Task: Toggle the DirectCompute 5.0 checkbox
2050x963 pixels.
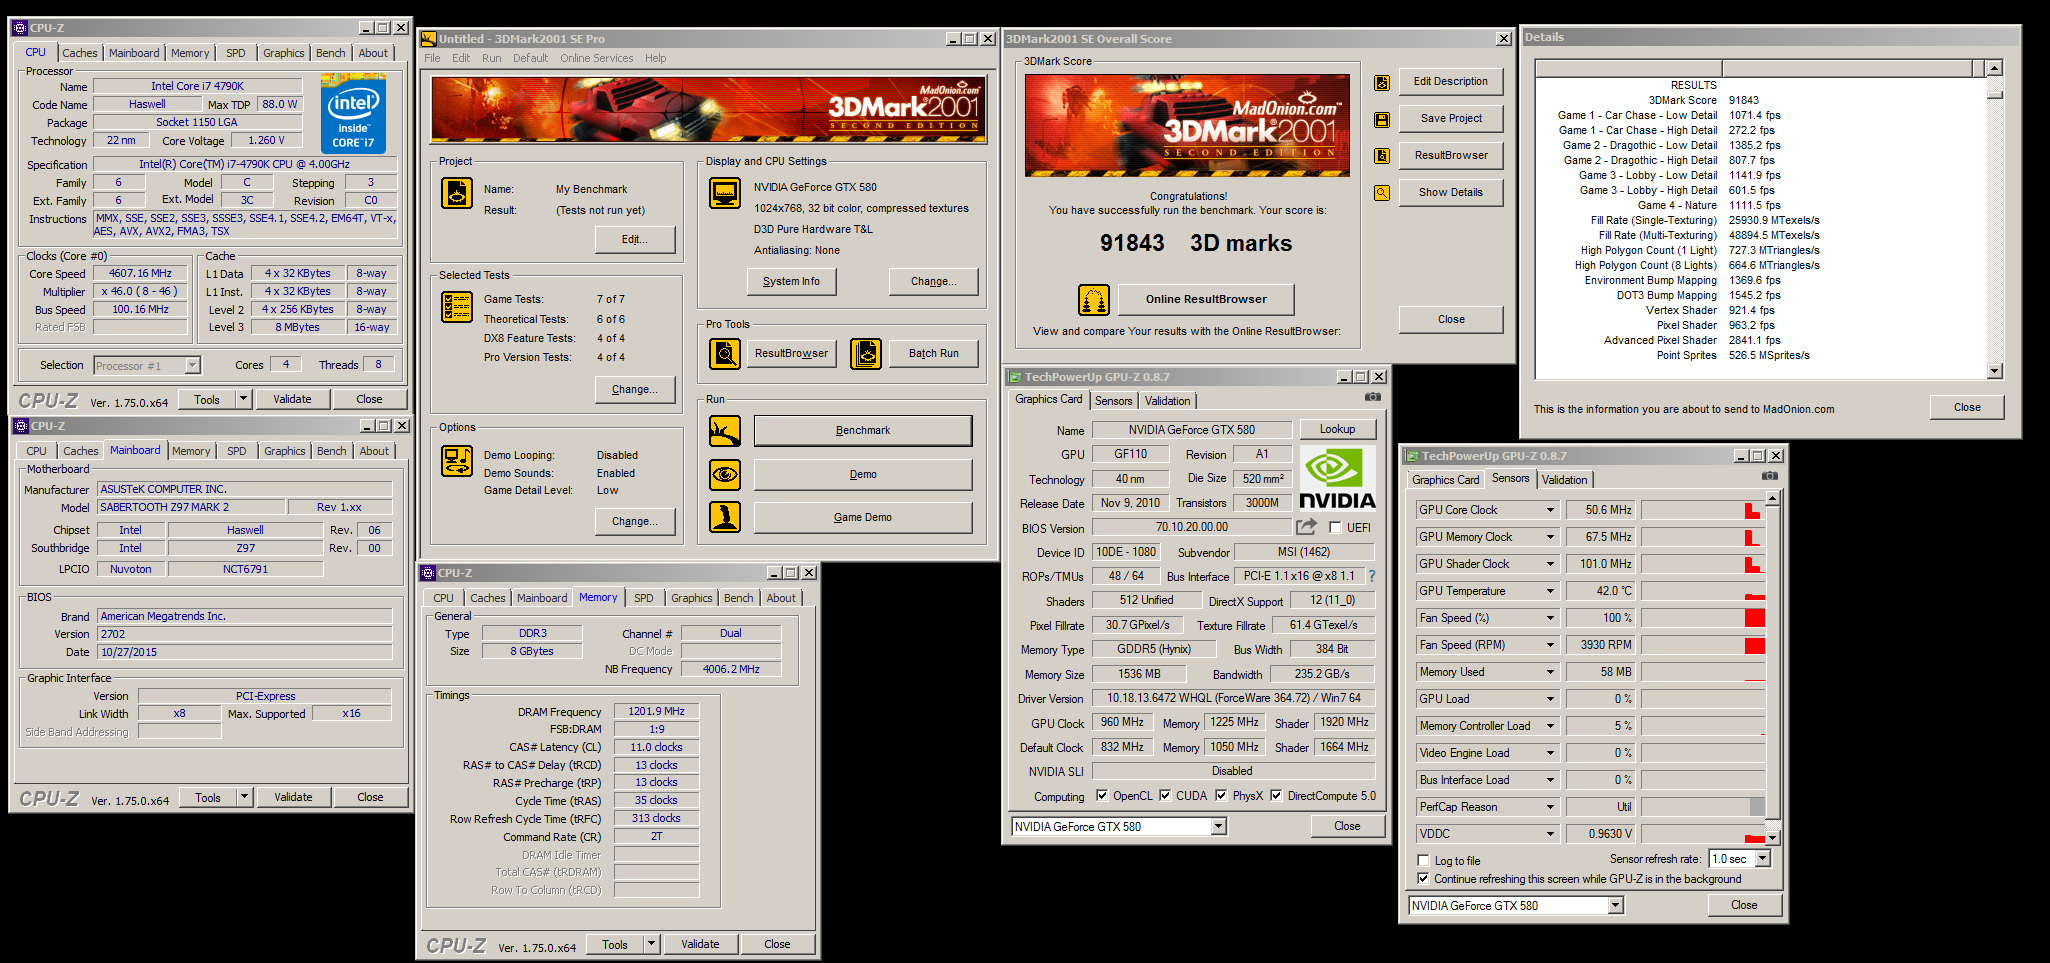Action: tap(1276, 796)
